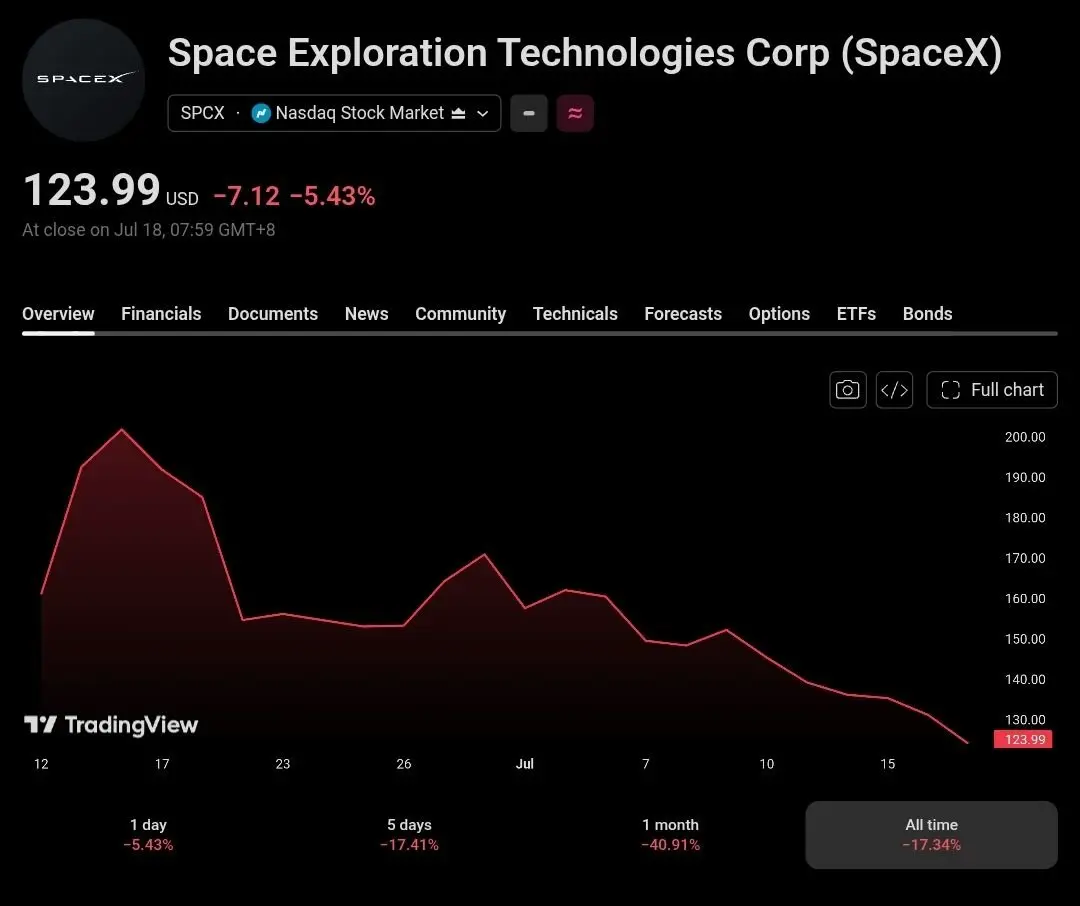
Task: Select the 1 month range
Action: click(670, 834)
